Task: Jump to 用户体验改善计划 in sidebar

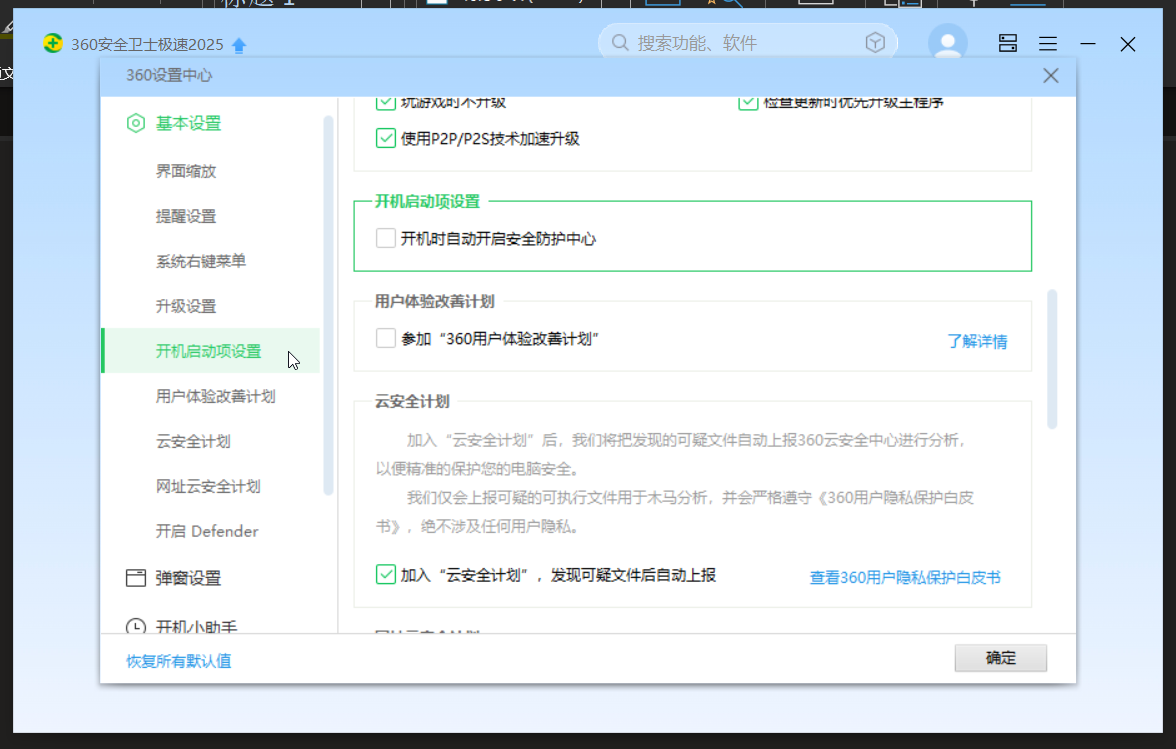Action: click(215, 396)
